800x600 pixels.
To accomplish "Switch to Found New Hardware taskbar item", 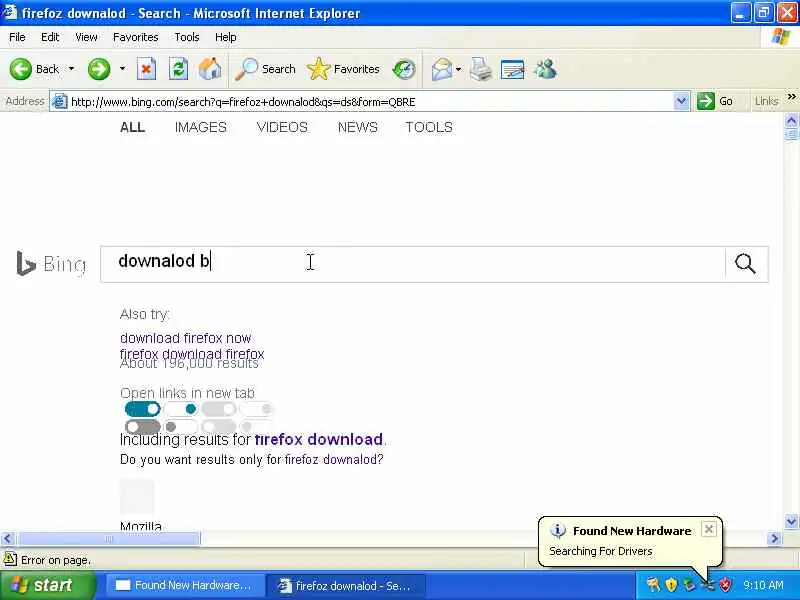I will tap(184, 585).
